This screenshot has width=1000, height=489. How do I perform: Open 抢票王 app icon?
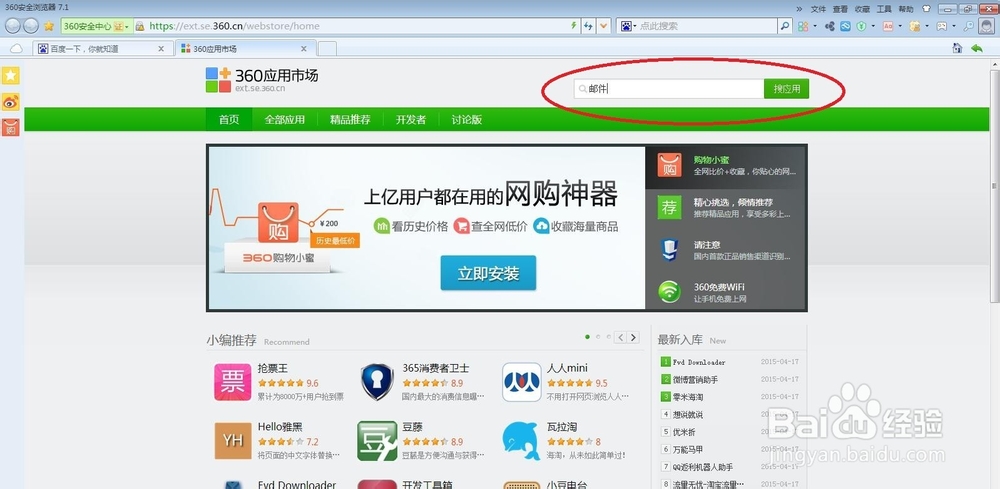click(x=233, y=382)
